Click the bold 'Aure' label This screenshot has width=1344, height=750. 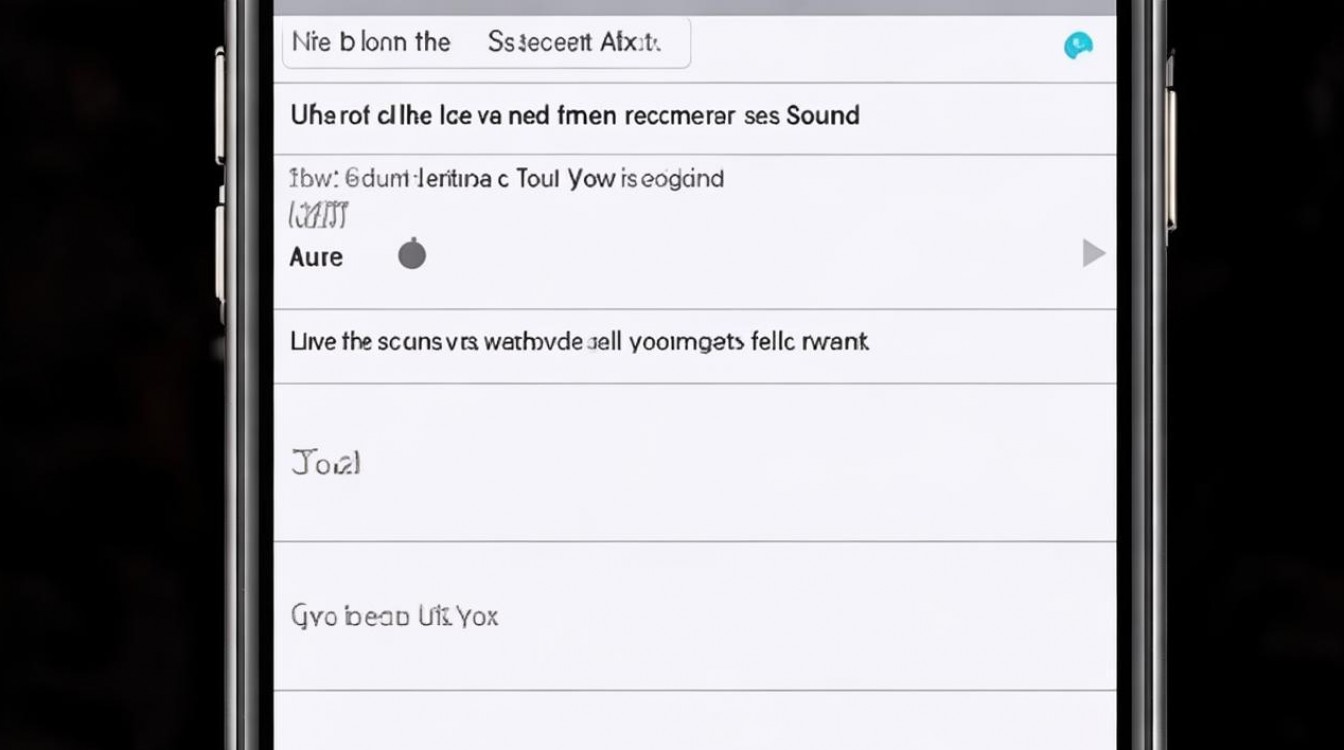pos(316,257)
